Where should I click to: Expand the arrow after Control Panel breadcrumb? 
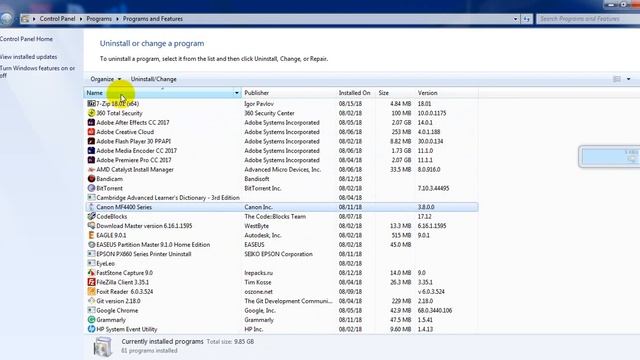81,19
